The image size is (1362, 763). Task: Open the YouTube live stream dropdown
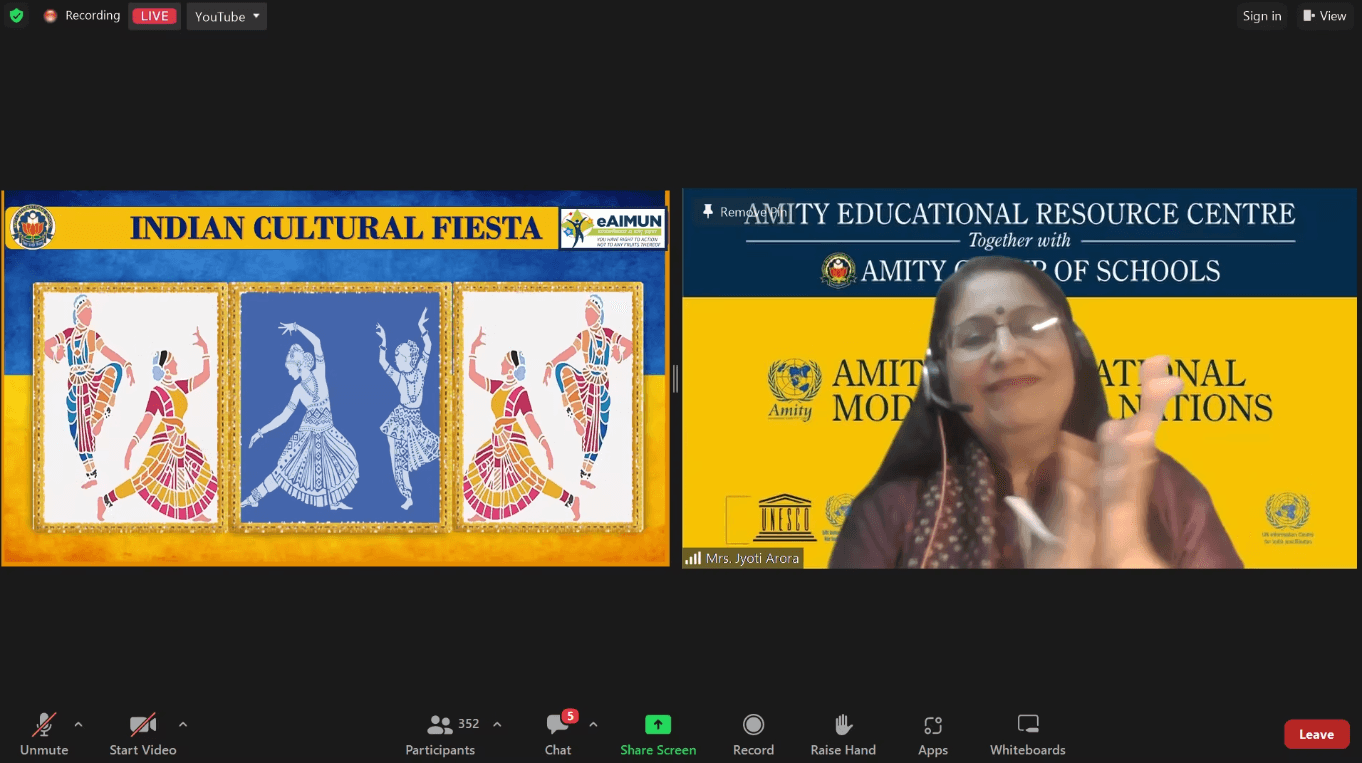[227, 16]
